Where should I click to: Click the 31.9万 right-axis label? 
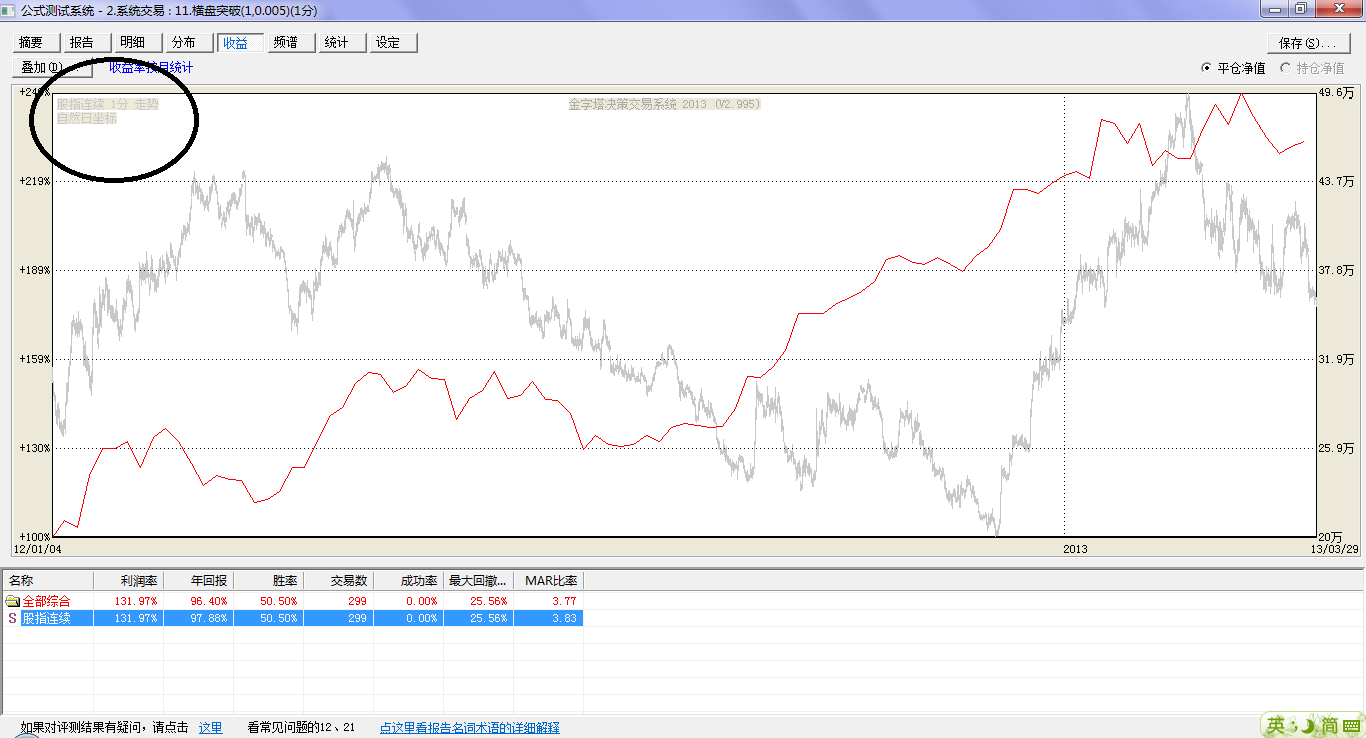pos(1337,359)
